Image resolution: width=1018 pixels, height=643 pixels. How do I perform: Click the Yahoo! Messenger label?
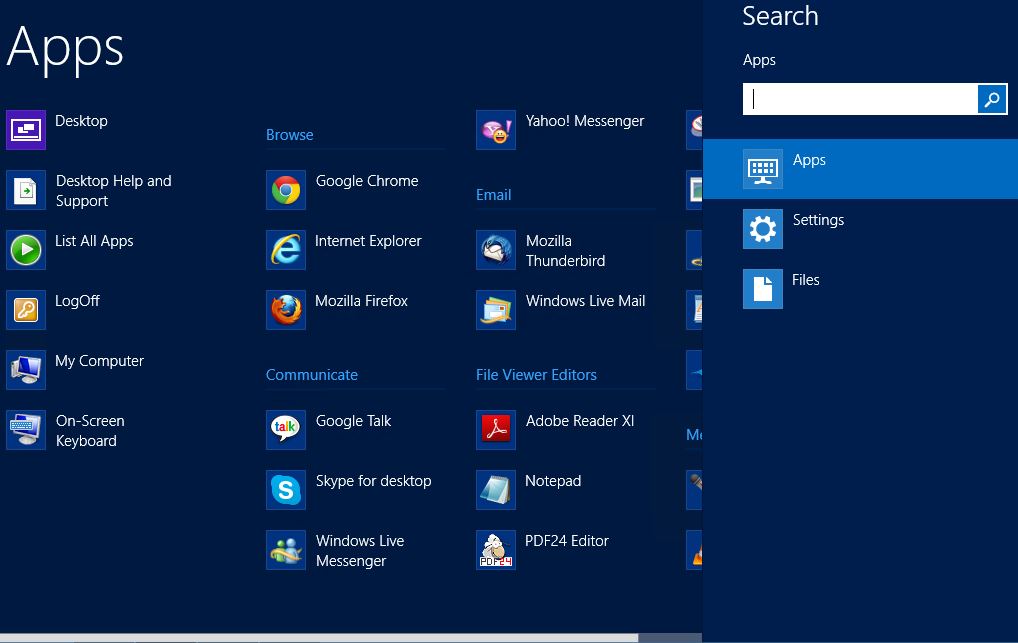[585, 121]
